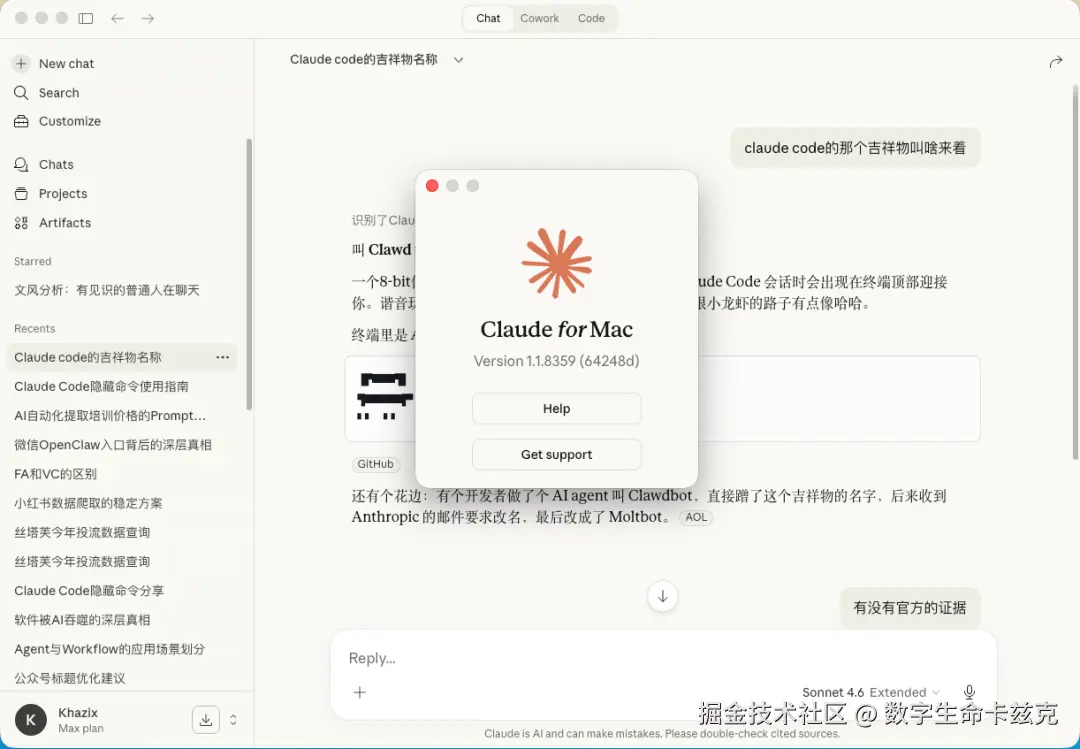1080x749 pixels.
Task: Click the Claude starburst logo in dialog
Action: 557,263
